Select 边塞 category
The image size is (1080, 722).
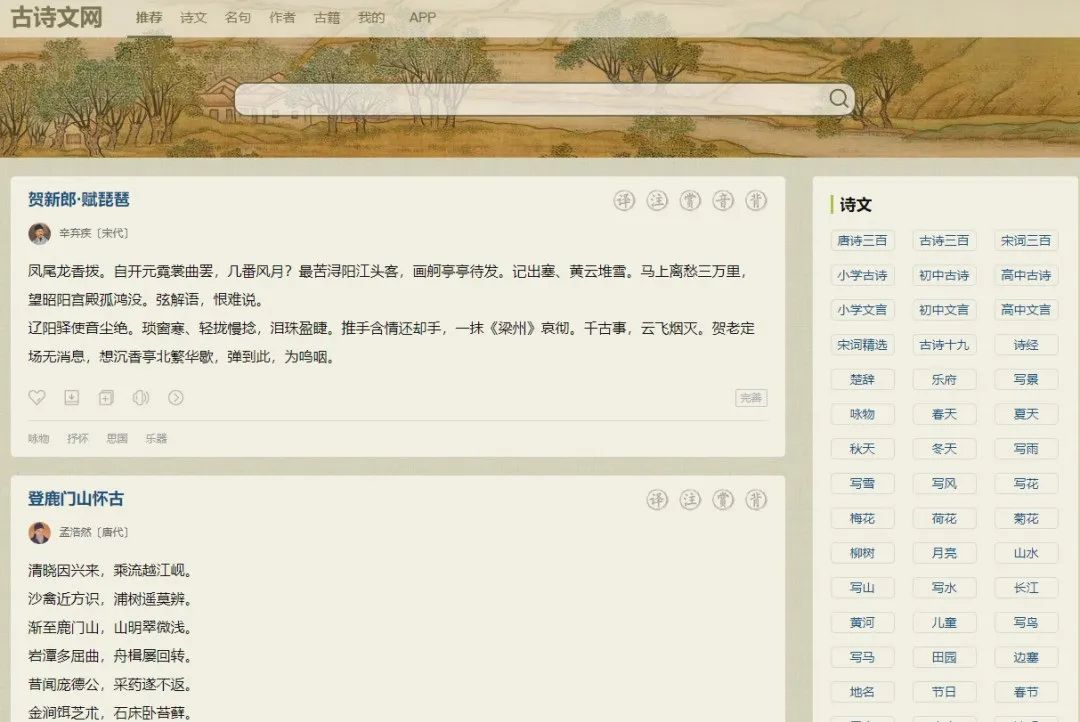(x=1026, y=657)
